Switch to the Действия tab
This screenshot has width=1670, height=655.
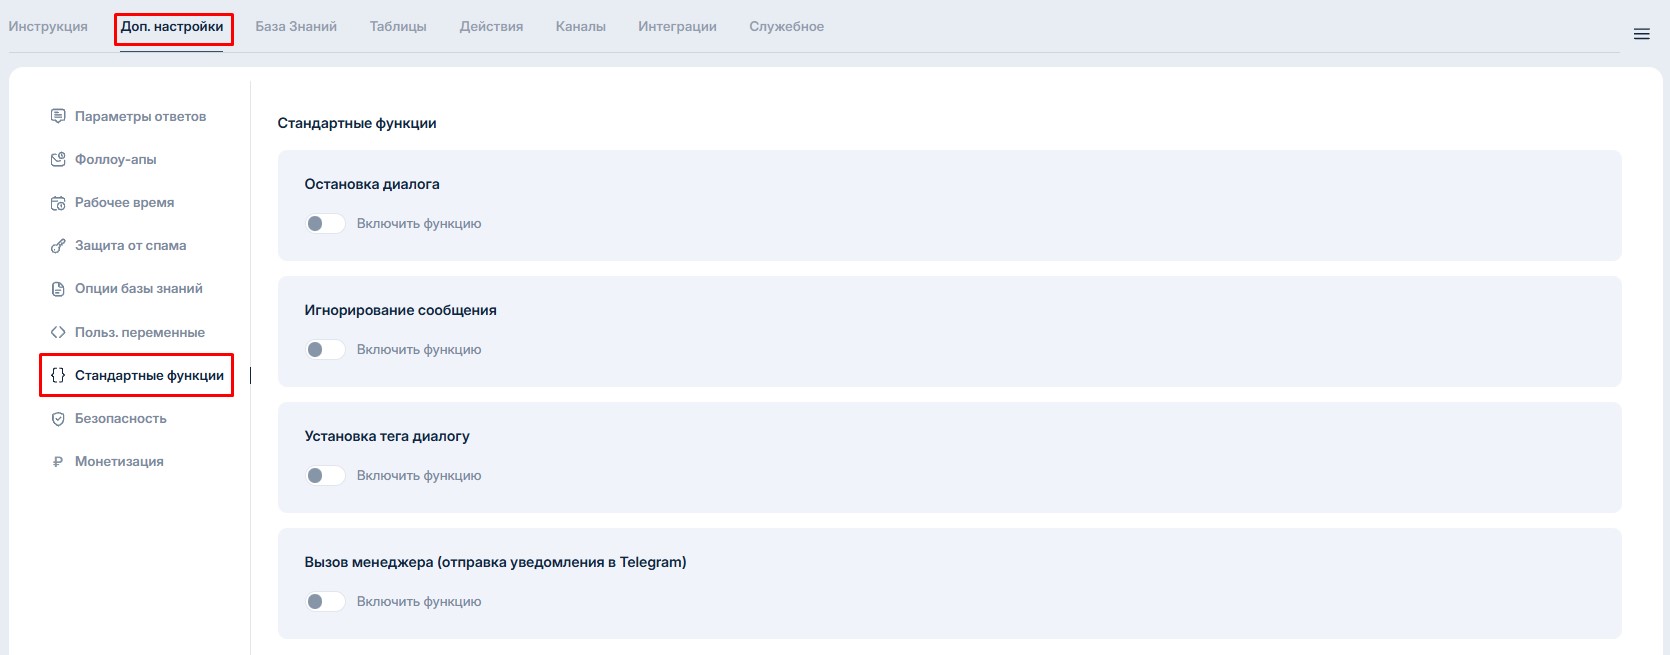[491, 27]
